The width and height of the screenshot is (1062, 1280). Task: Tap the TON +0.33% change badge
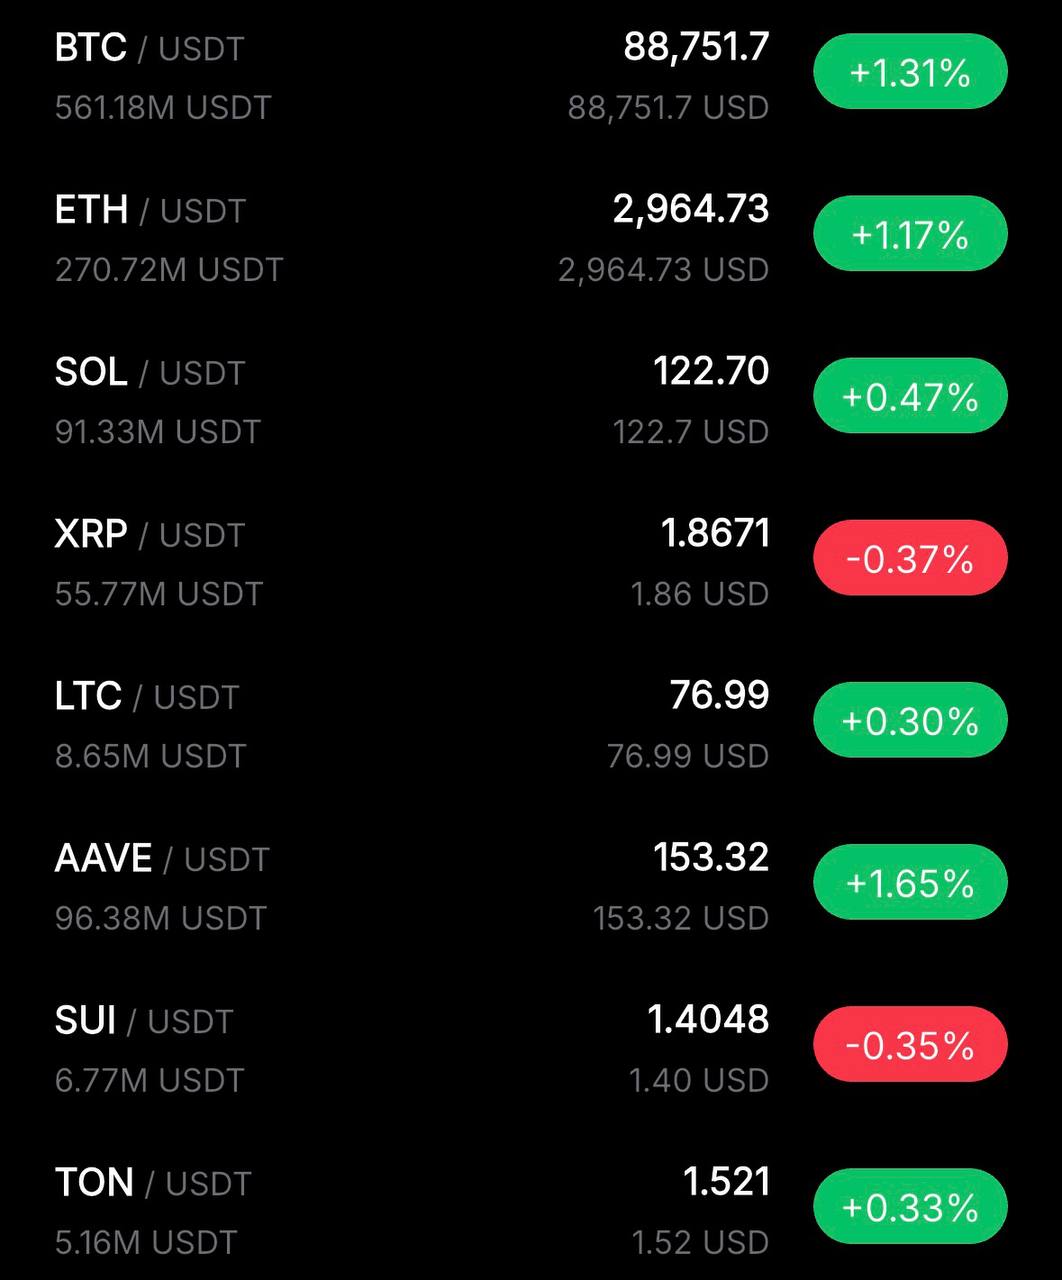pyautogui.click(x=910, y=1206)
